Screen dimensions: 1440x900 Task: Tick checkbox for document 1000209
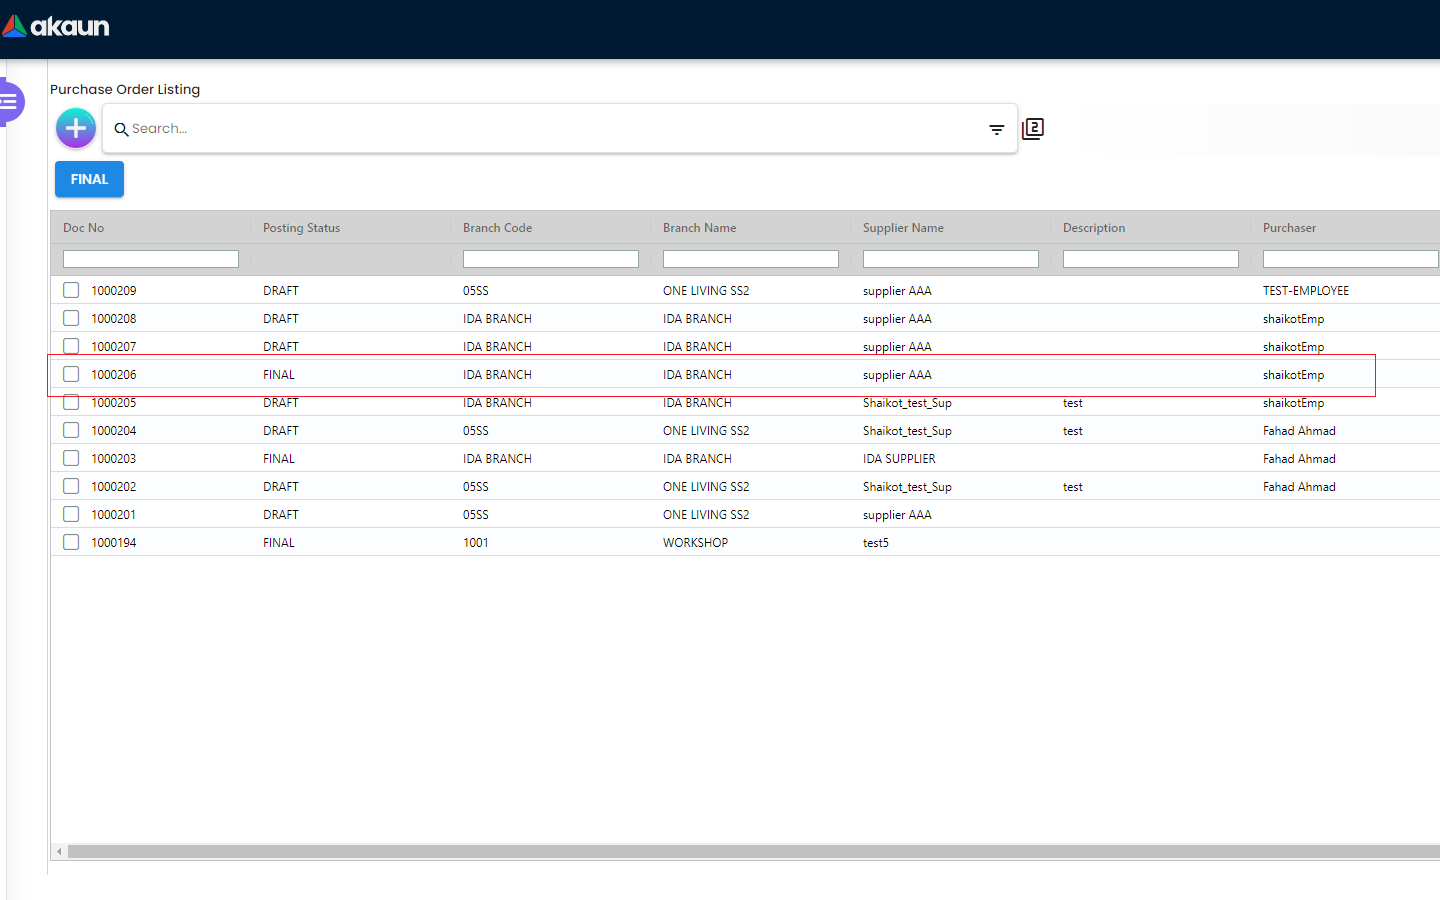[x=71, y=290]
